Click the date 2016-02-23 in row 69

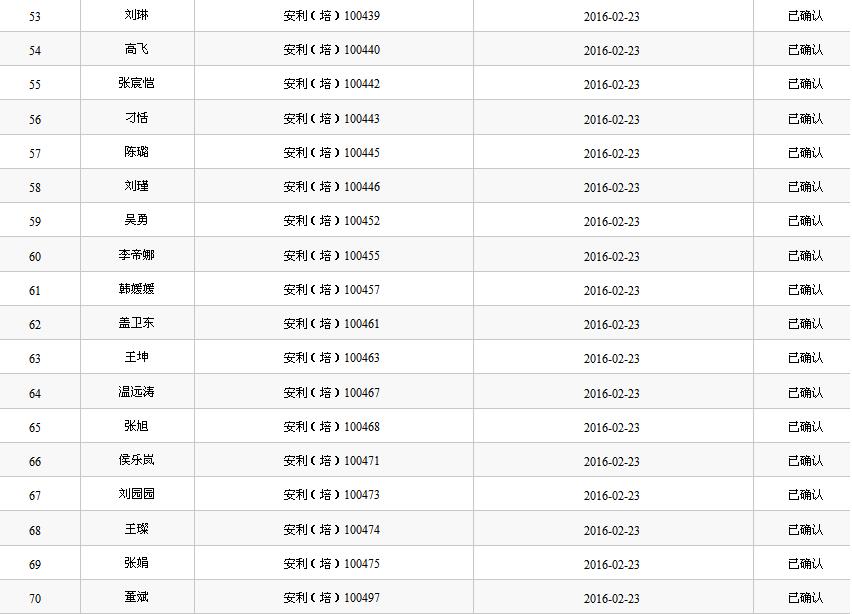coord(611,565)
